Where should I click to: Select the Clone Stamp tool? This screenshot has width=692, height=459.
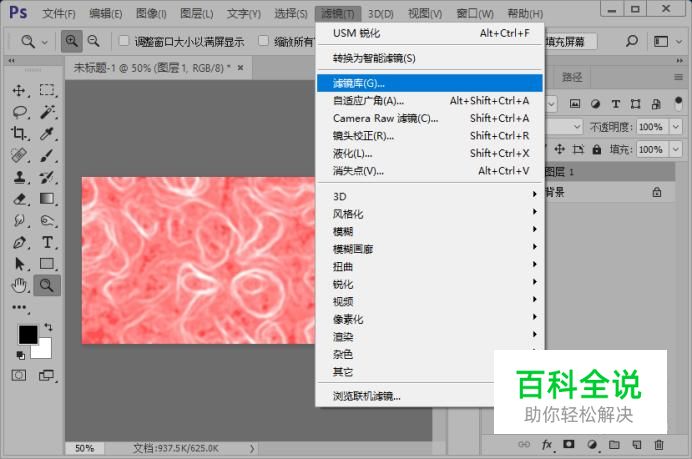(19, 177)
